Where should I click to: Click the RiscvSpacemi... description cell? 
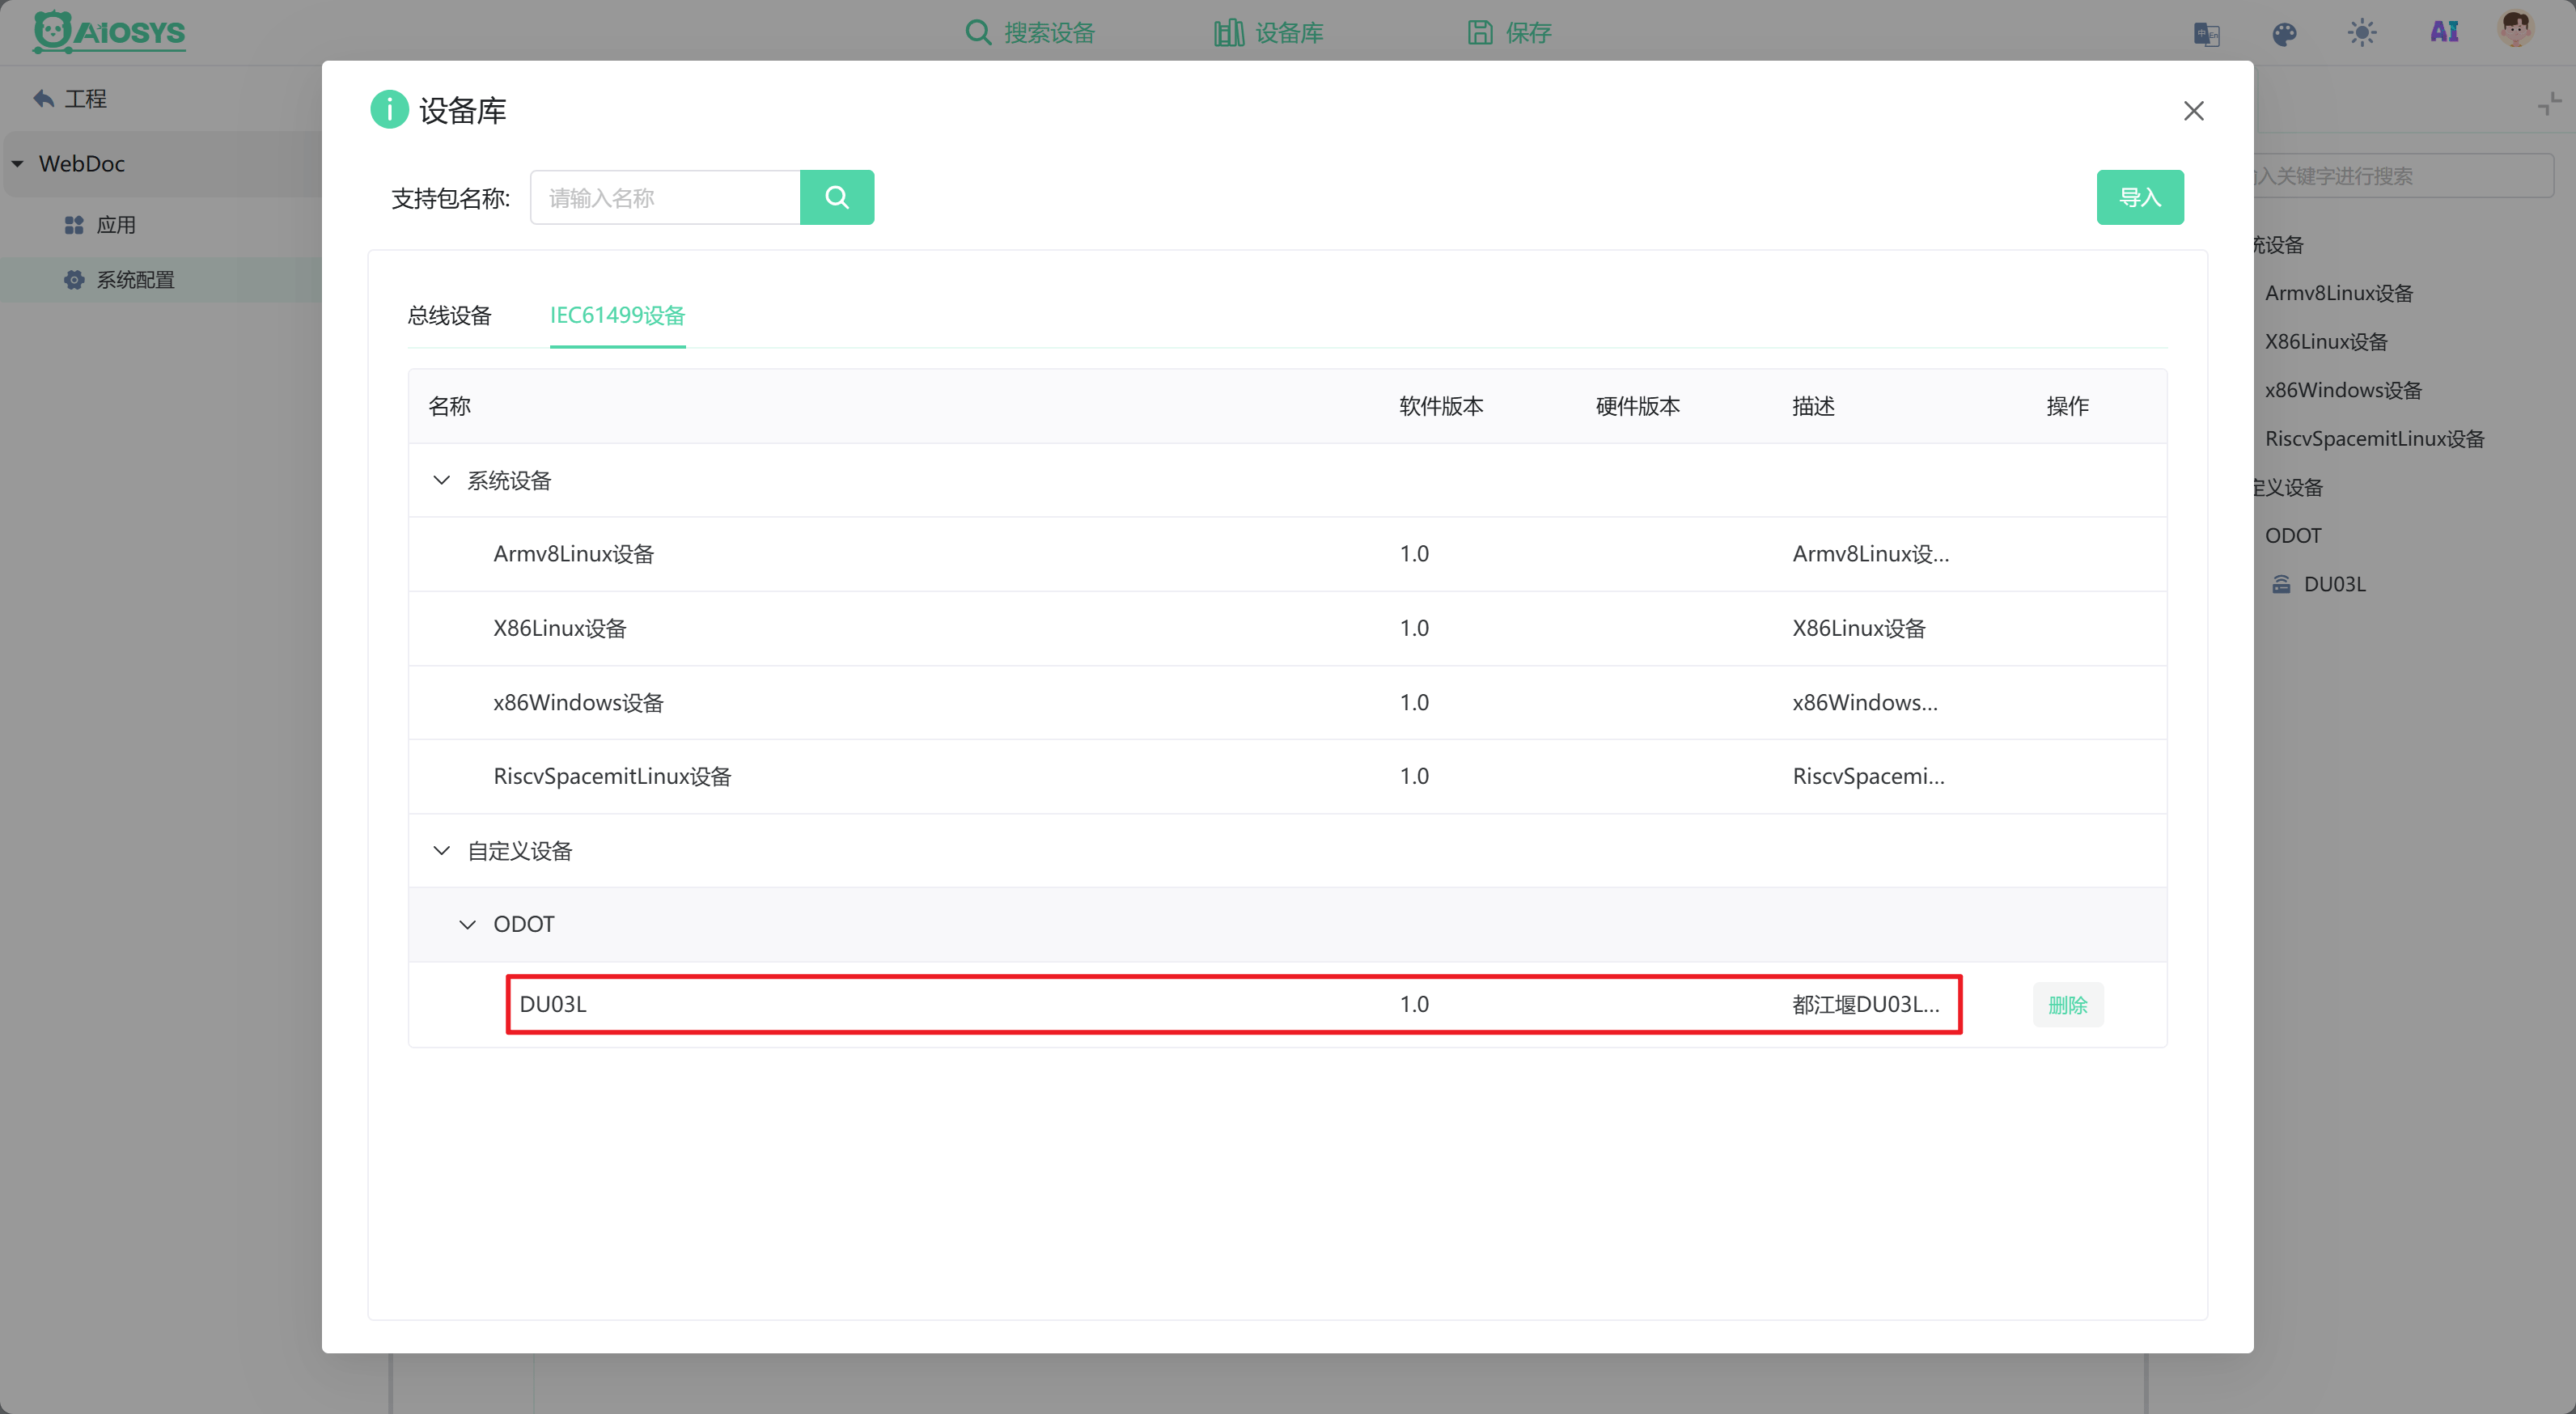point(1868,776)
